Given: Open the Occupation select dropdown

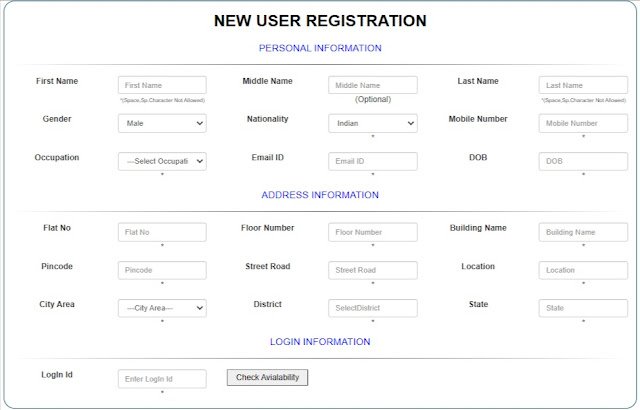Looking at the screenshot, I should 162,161.
